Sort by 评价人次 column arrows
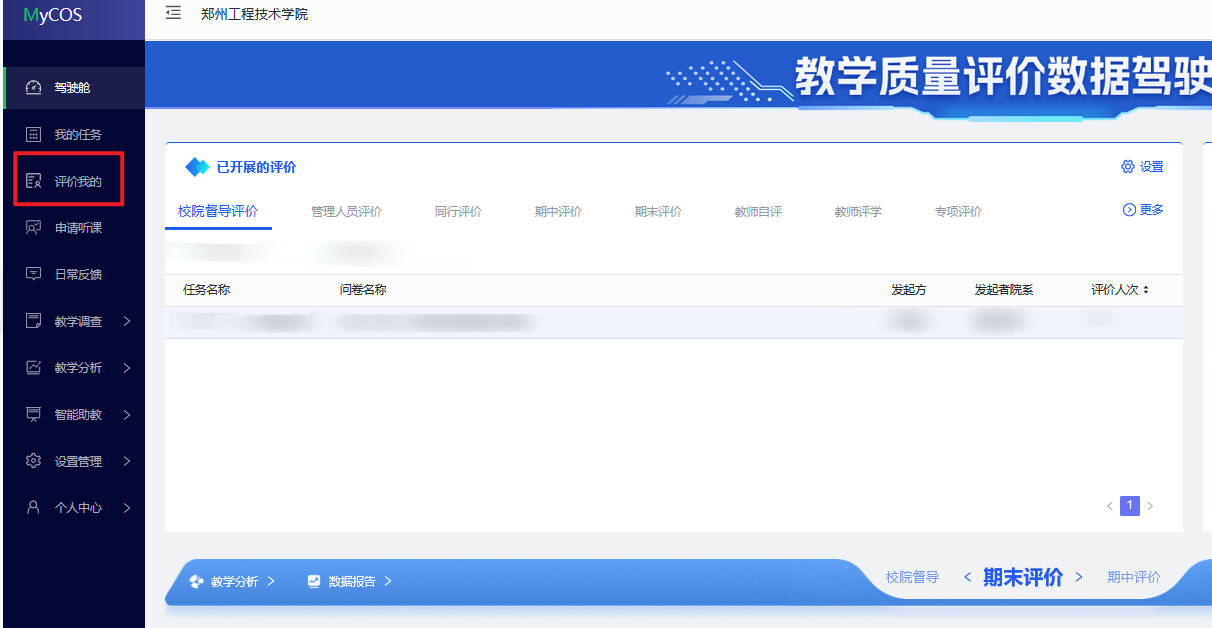 [x=1146, y=290]
